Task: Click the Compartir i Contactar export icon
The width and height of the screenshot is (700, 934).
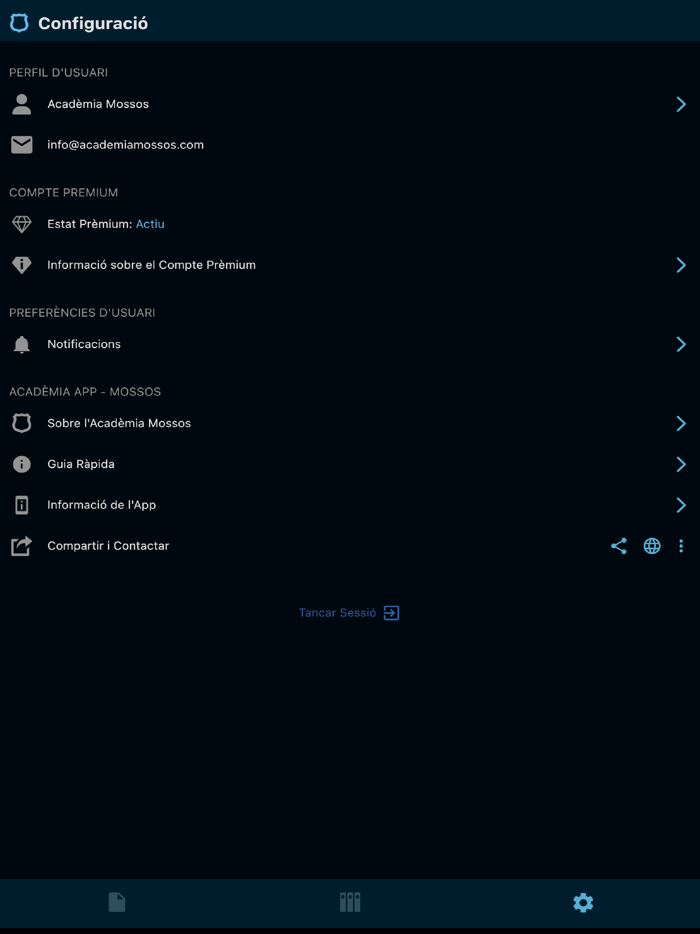Action: click(x=21, y=546)
